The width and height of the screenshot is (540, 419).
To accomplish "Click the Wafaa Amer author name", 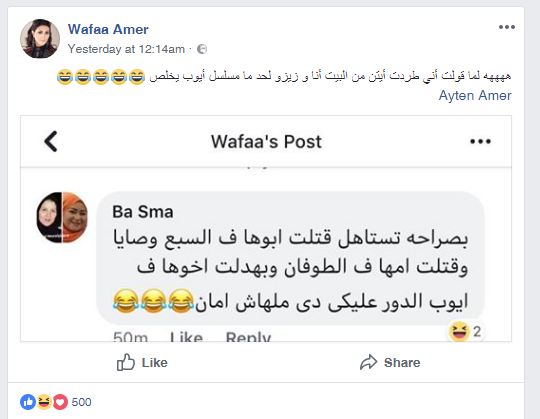I will point(108,29).
